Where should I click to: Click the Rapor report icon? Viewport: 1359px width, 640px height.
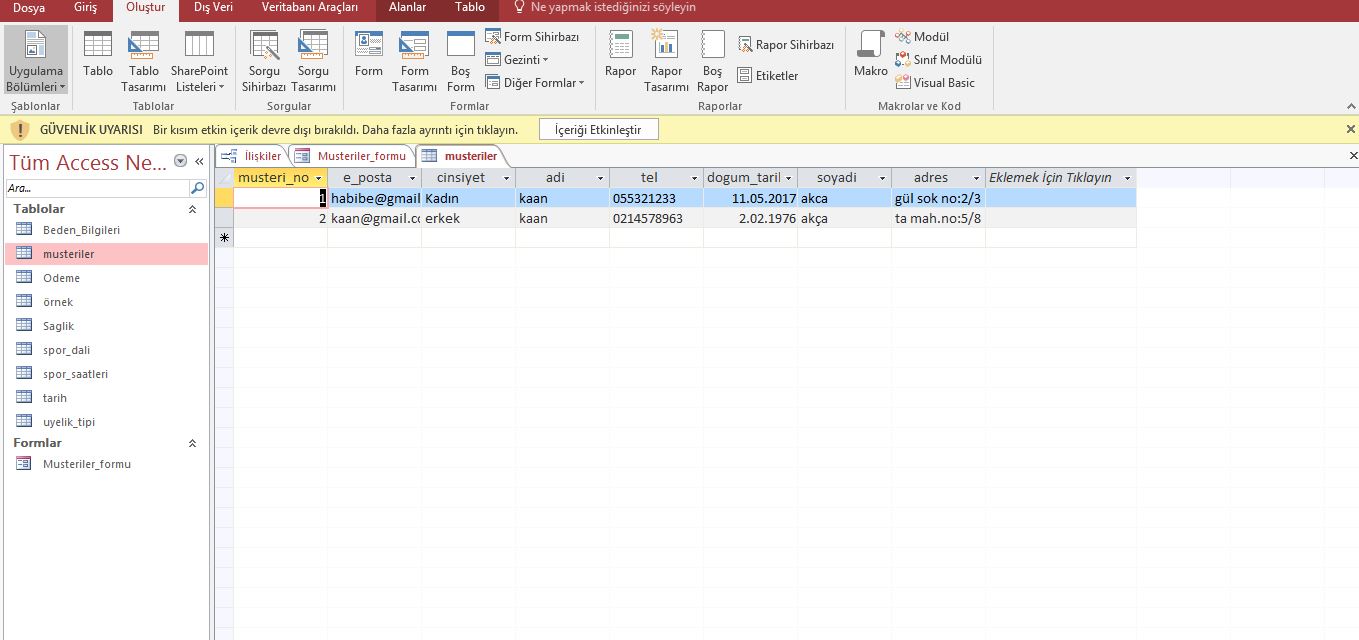click(x=620, y=56)
